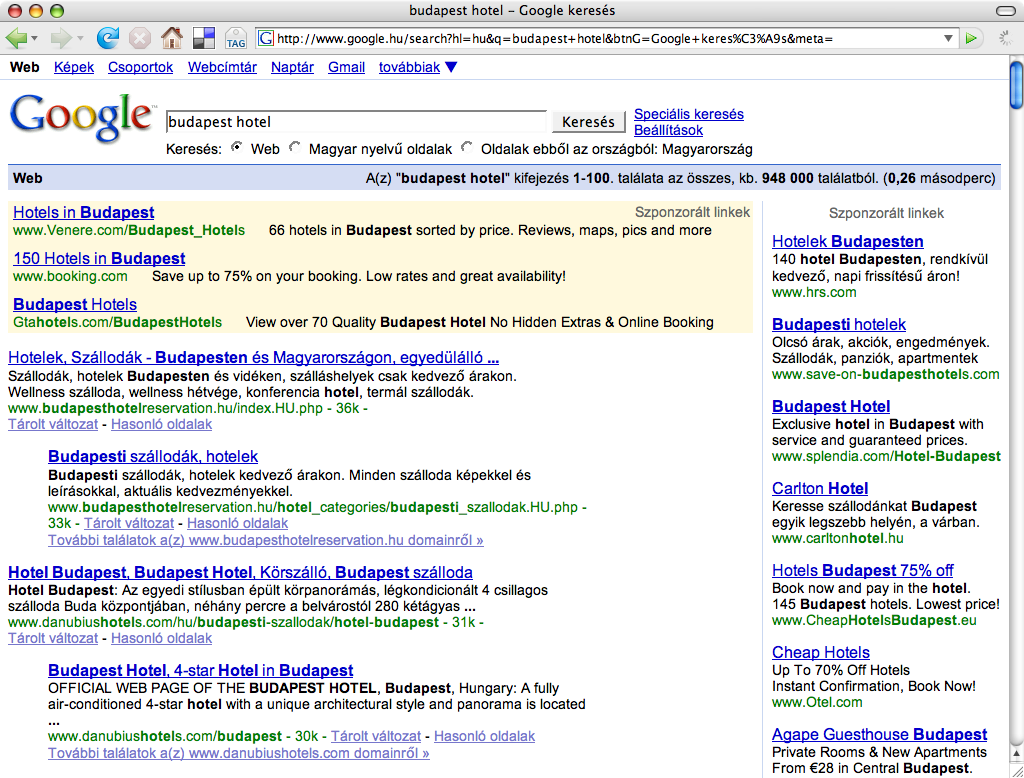The height and width of the screenshot is (778, 1024).
Task: Click the URL address field
Action: 607,39
